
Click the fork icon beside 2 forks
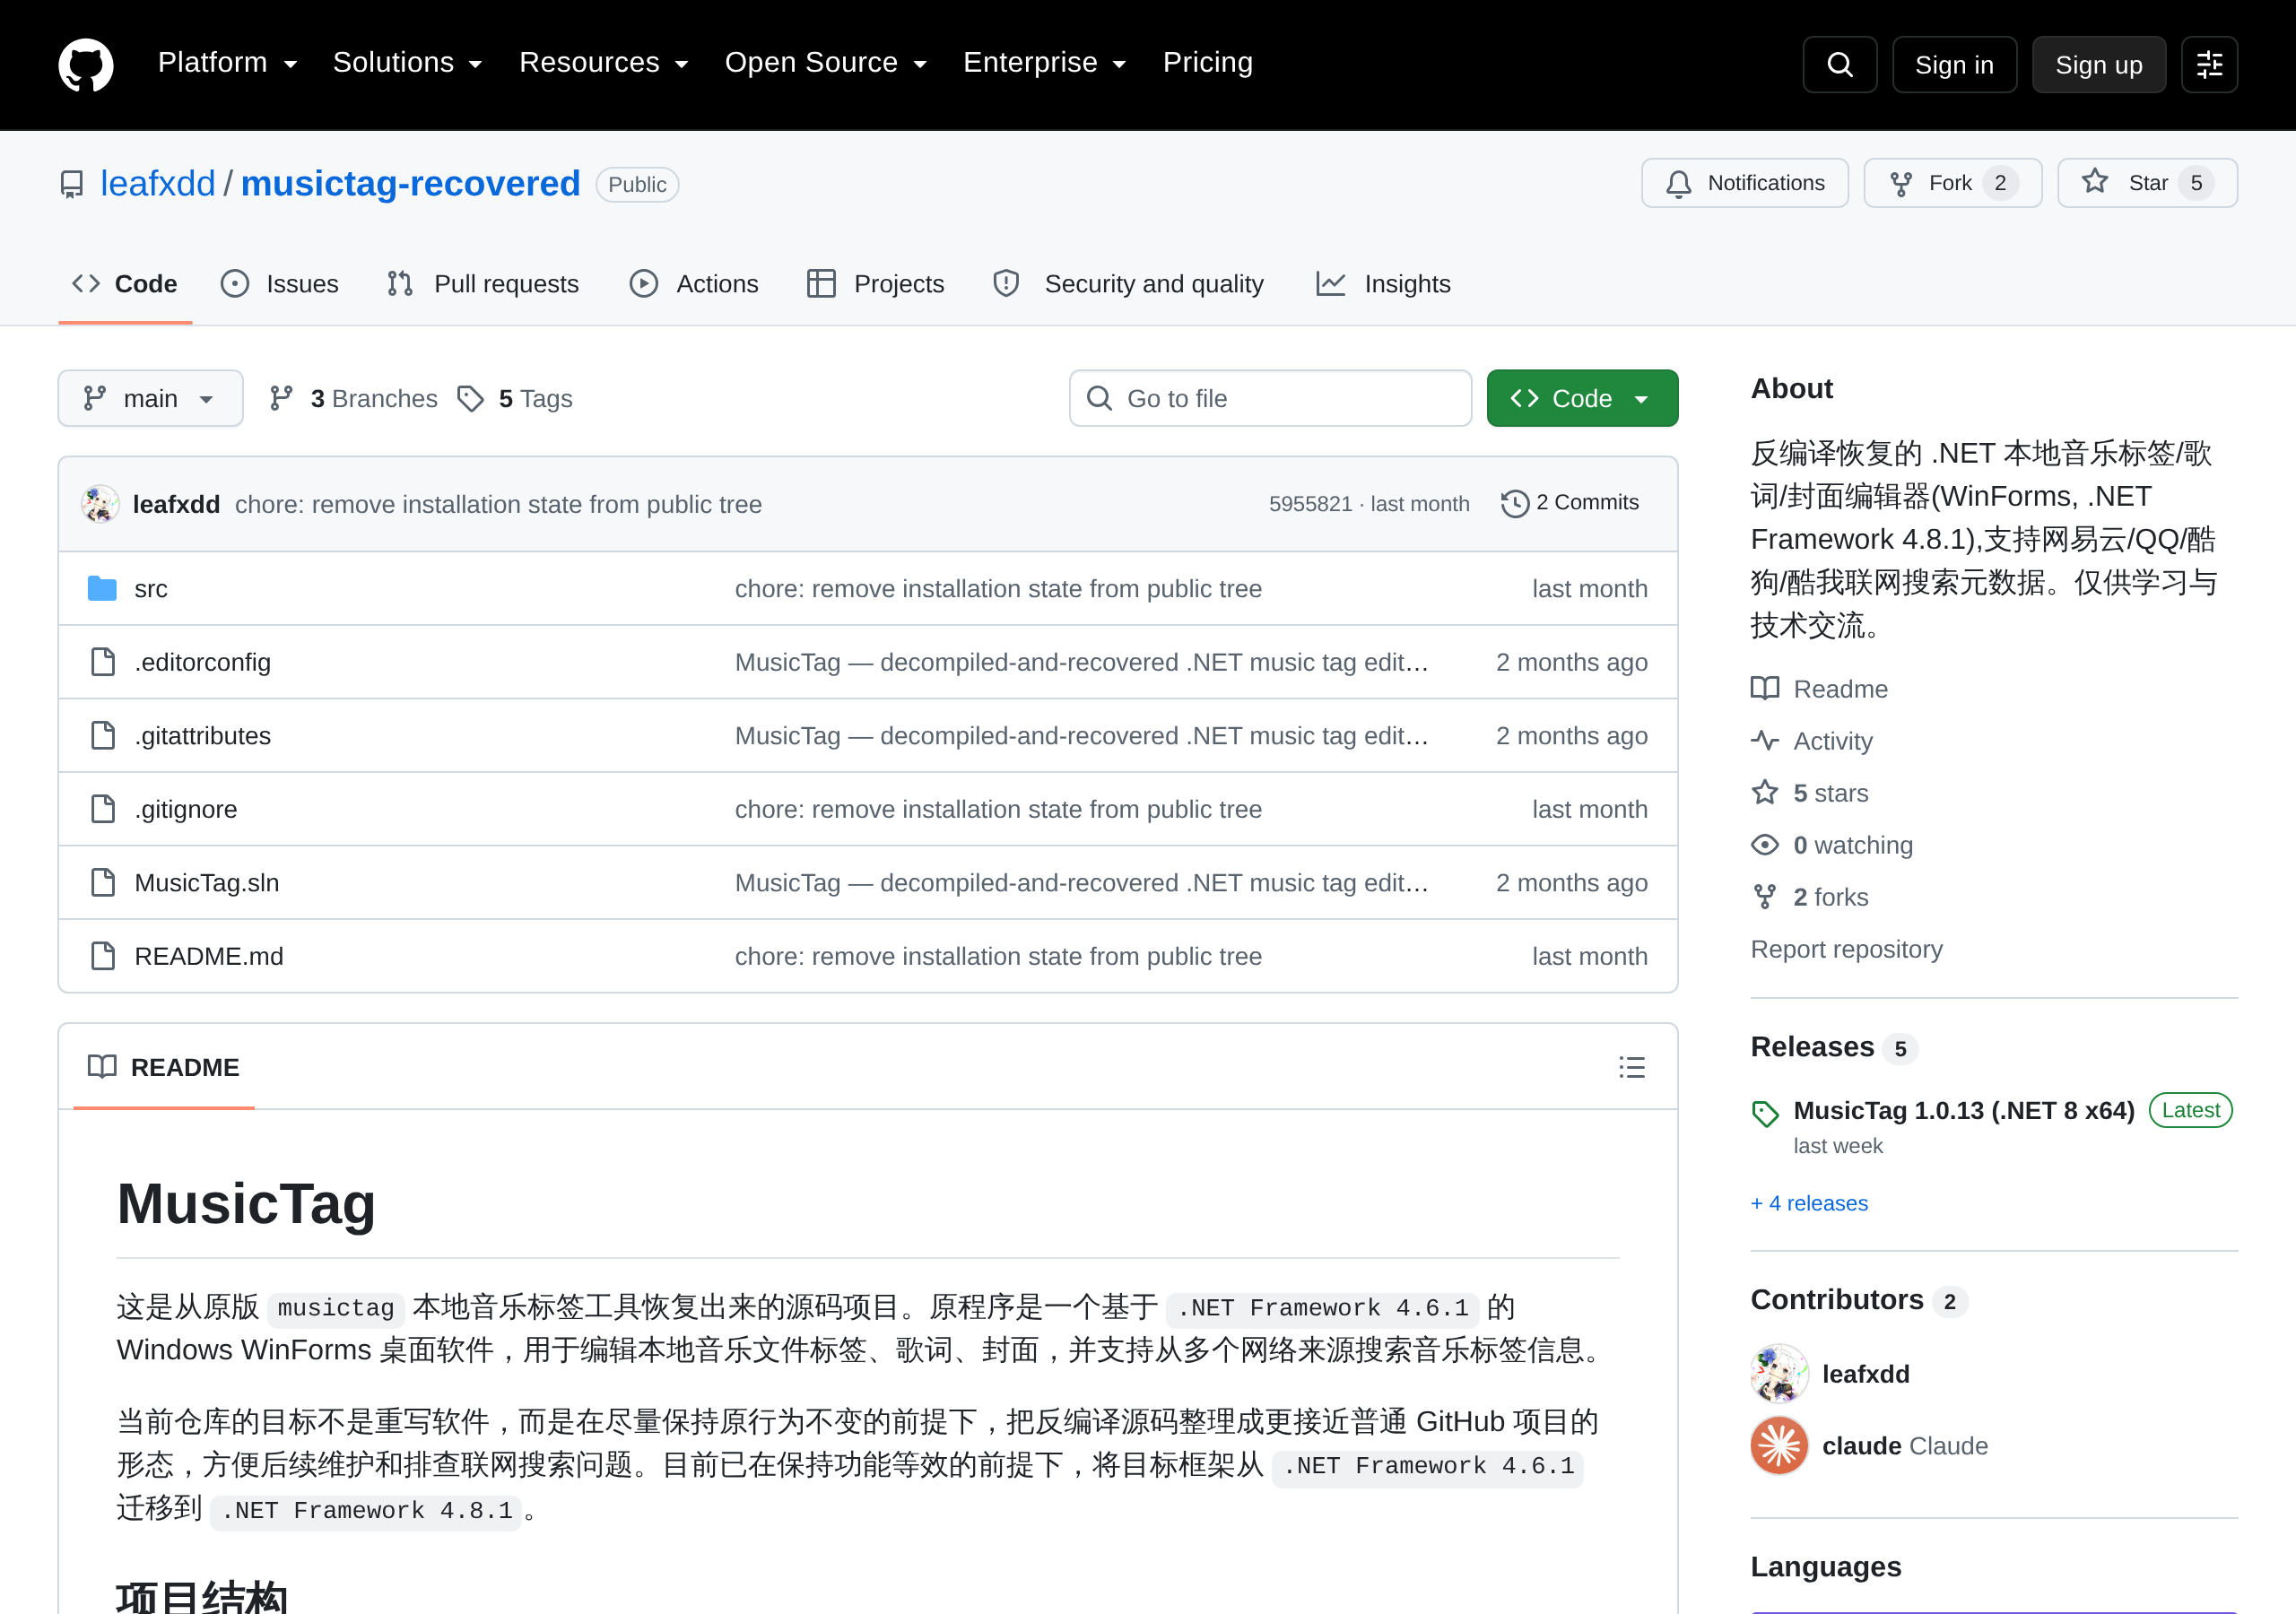click(x=1765, y=897)
